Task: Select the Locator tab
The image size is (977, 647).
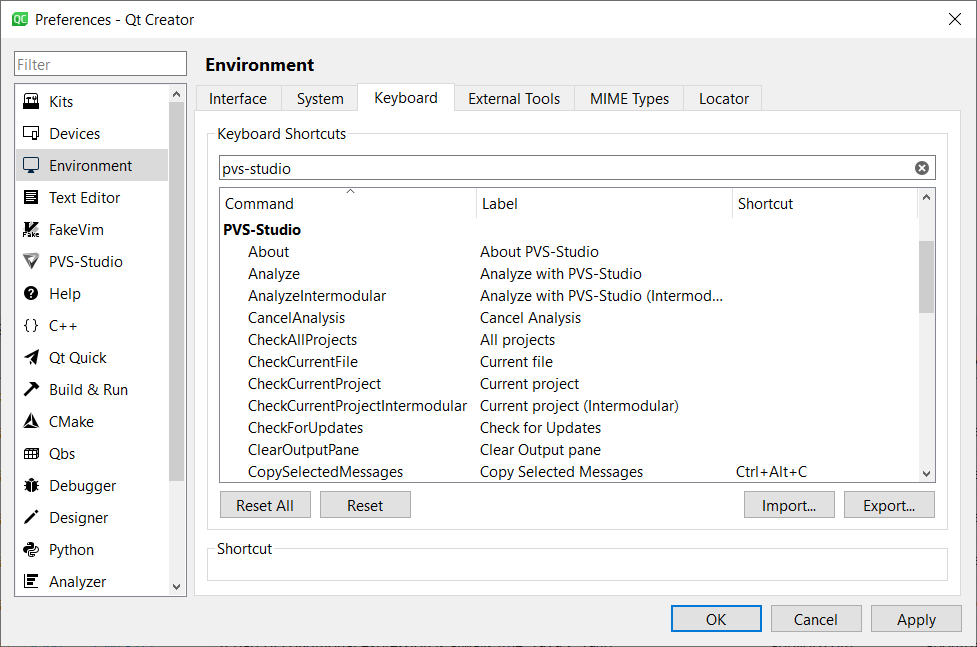Action: click(x=722, y=98)
